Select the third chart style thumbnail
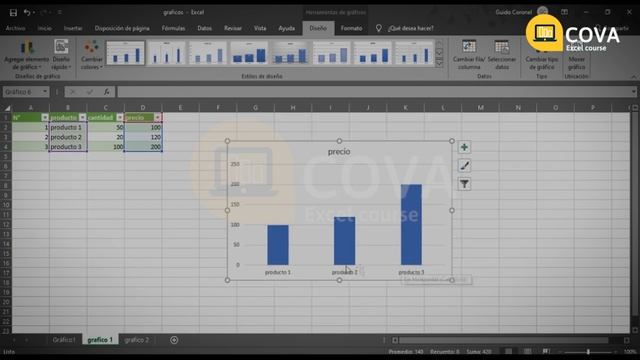This screenshot has width=640, height=360. click(208, 53)
